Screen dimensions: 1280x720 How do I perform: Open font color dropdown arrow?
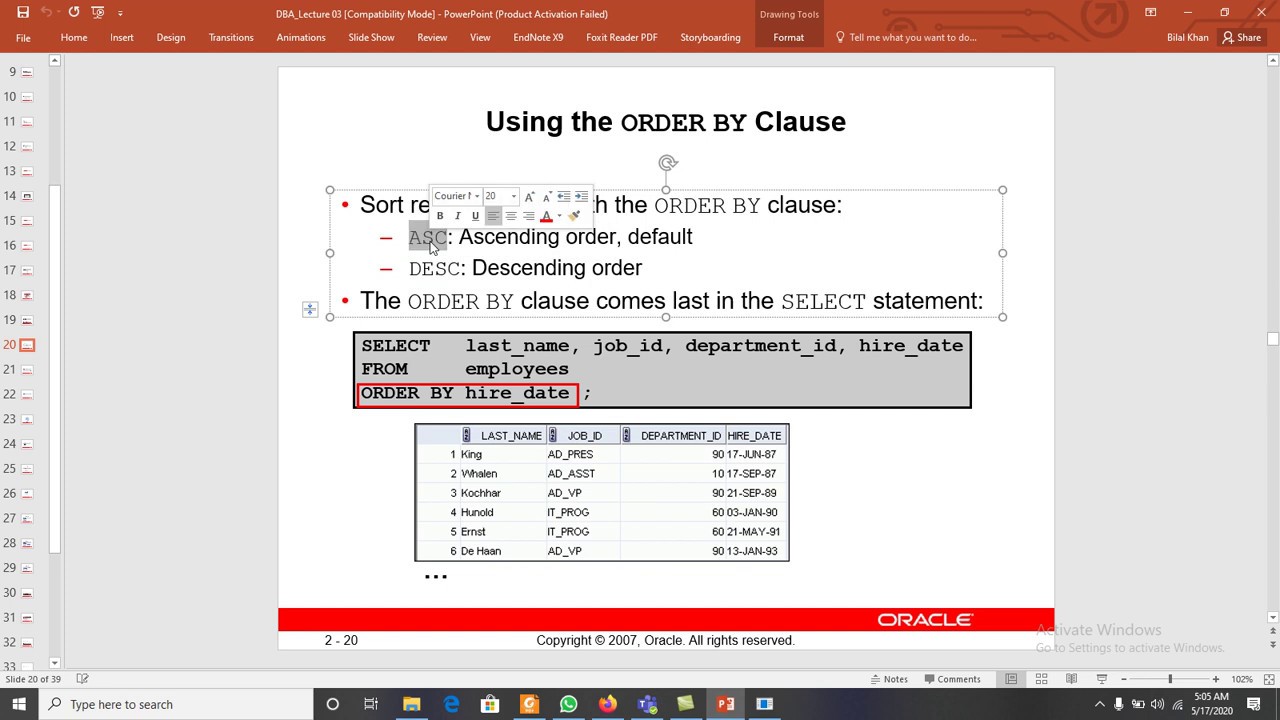(558, 216)
